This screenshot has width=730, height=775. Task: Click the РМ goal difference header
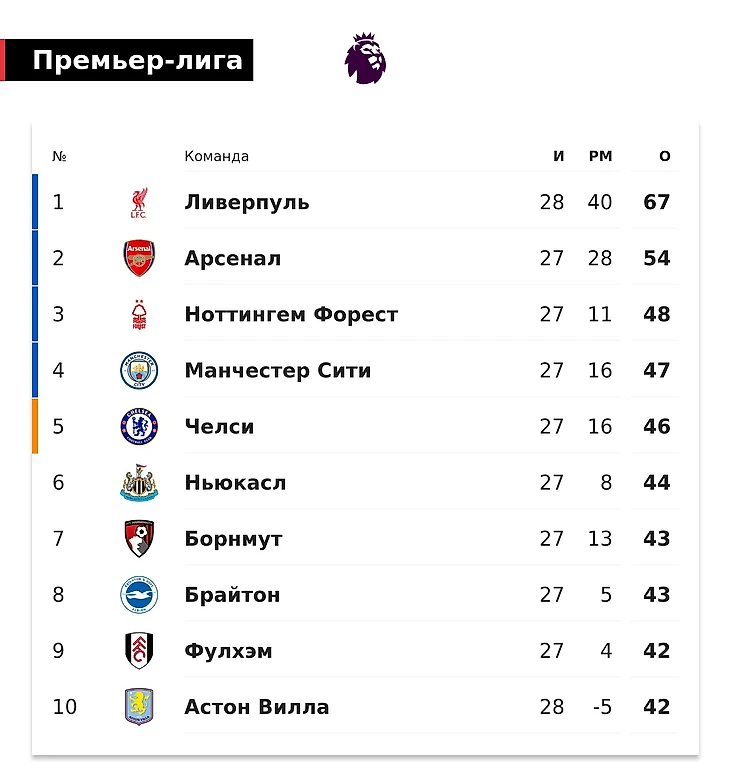point(600,156)
